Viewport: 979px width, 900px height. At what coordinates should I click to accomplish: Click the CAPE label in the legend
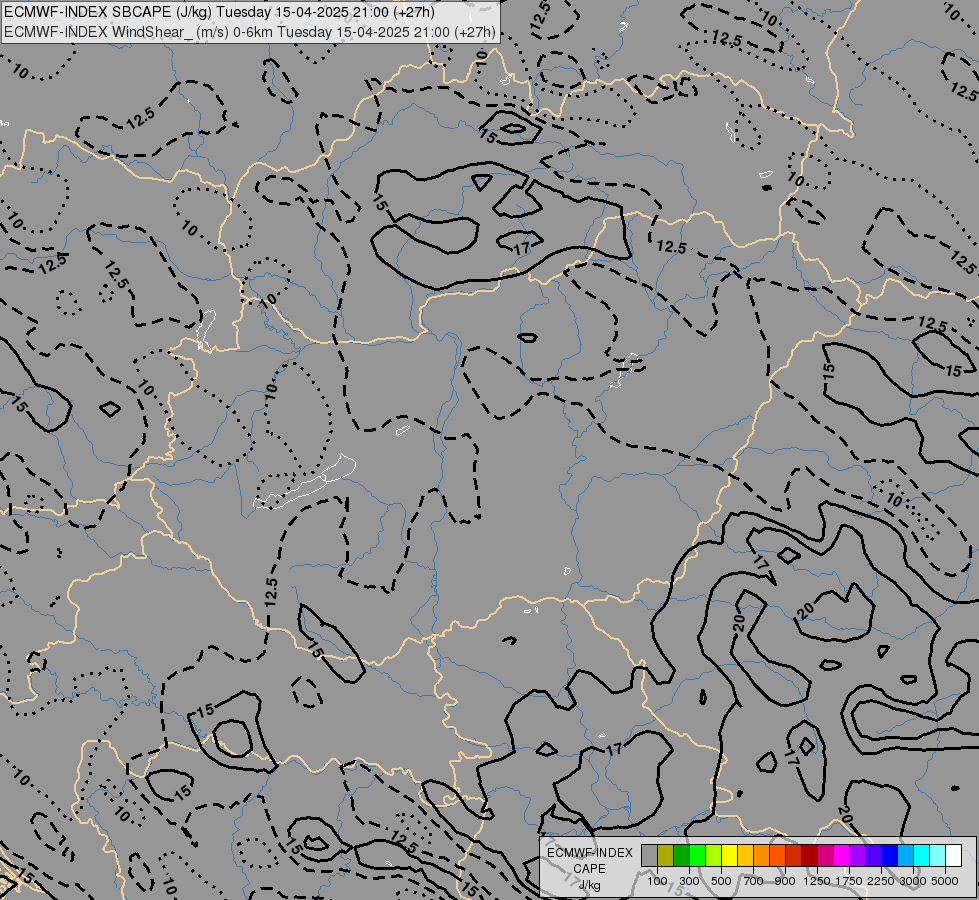[x=589, y=869]
